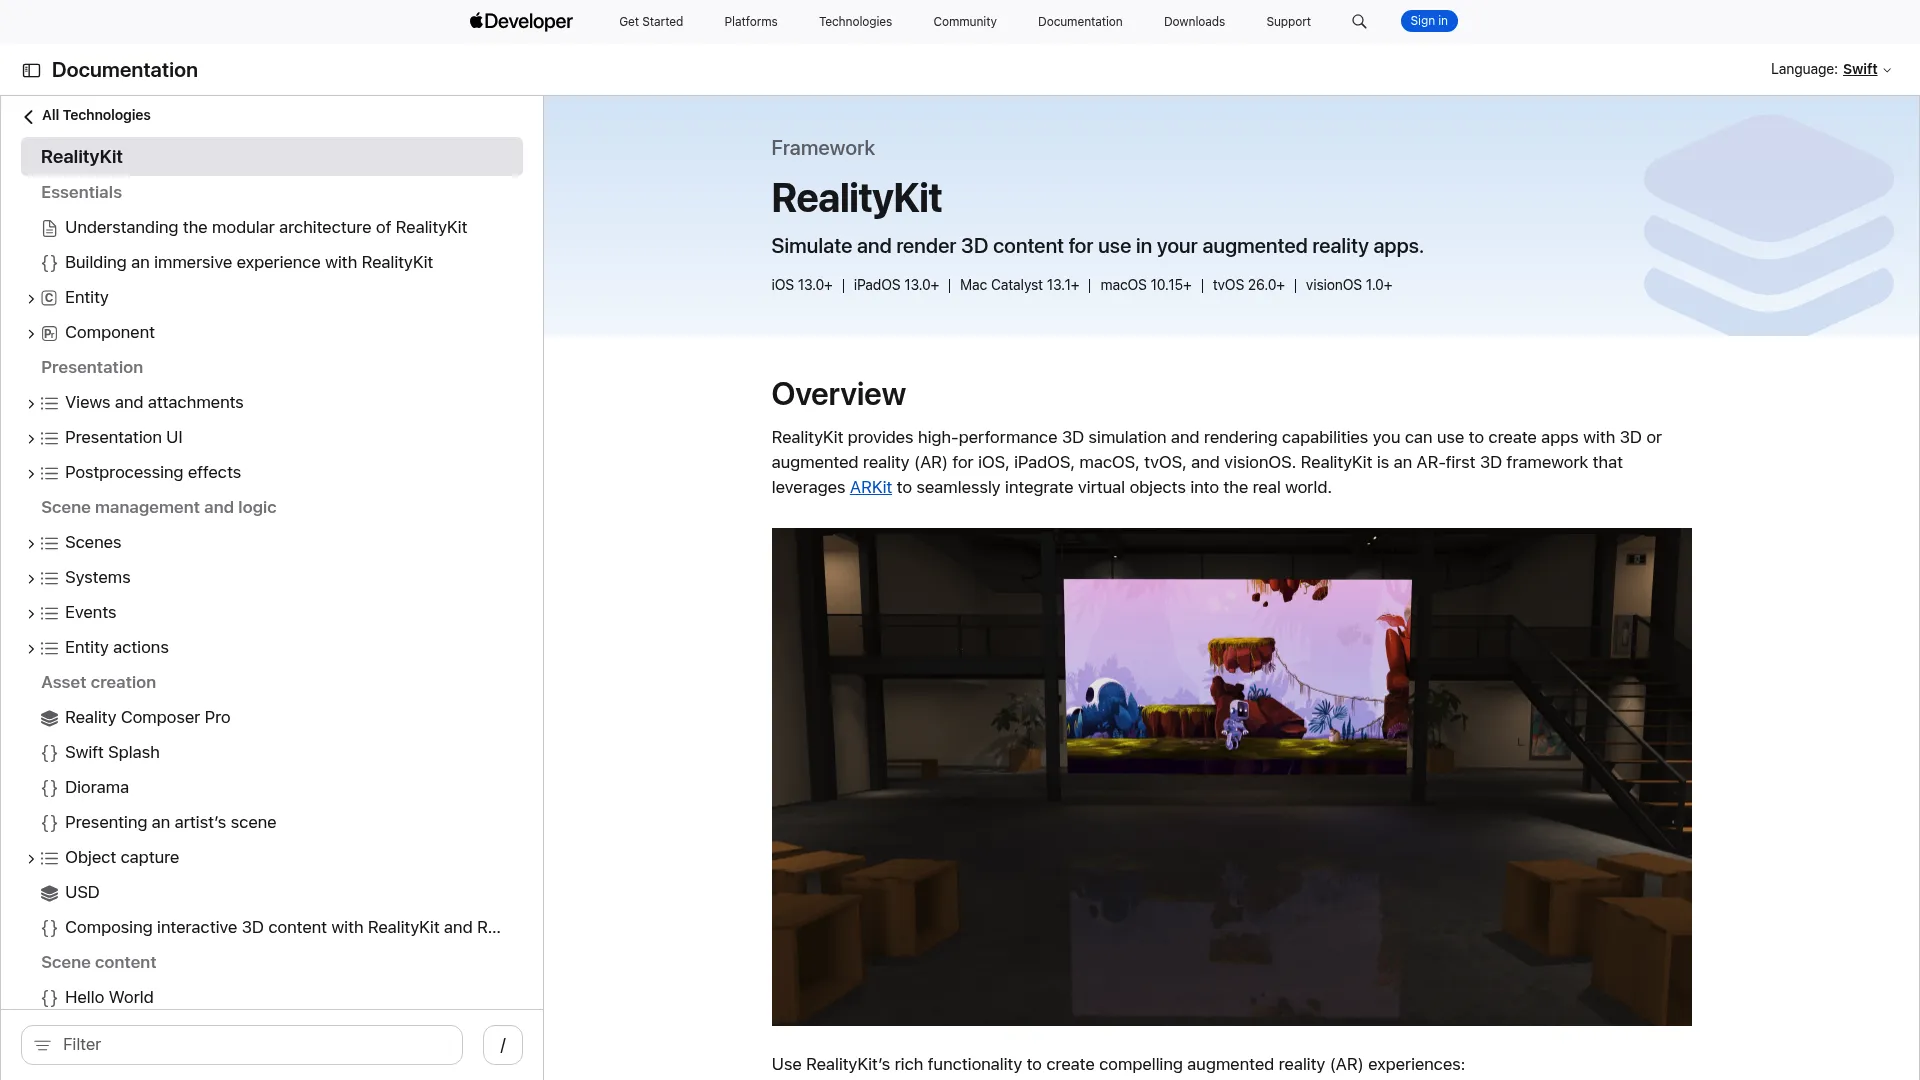Screen dimensions: 1920x1080
Task: Expand Views and attachments section
Action: coord(31,403)
